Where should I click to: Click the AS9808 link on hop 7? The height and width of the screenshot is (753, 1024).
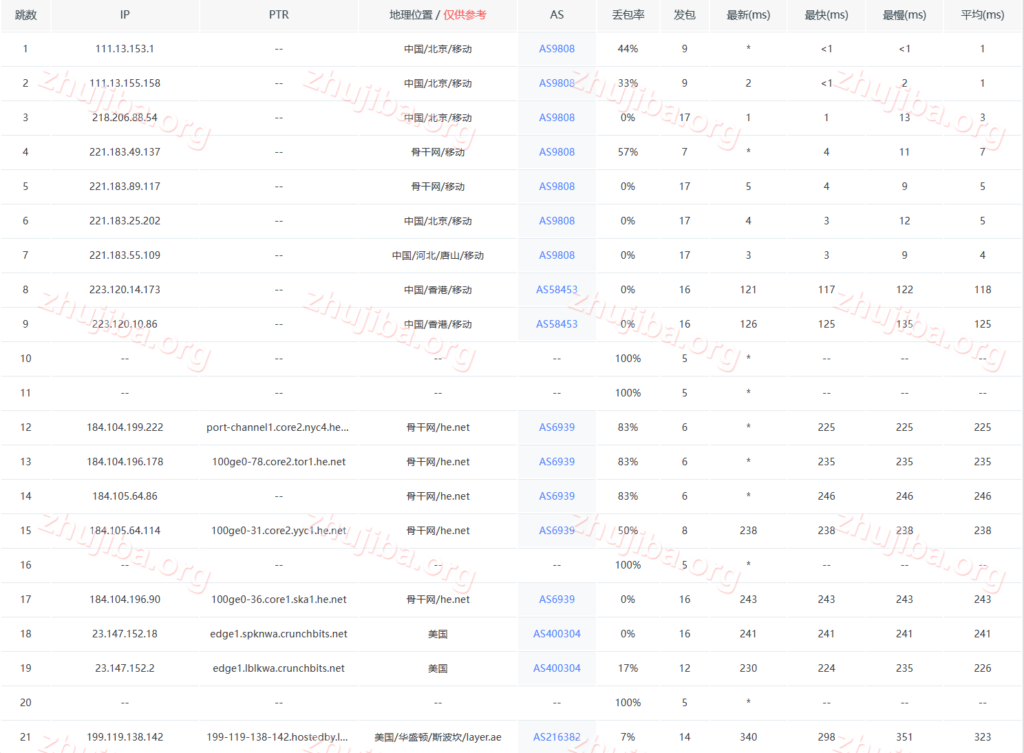[556, 255]
